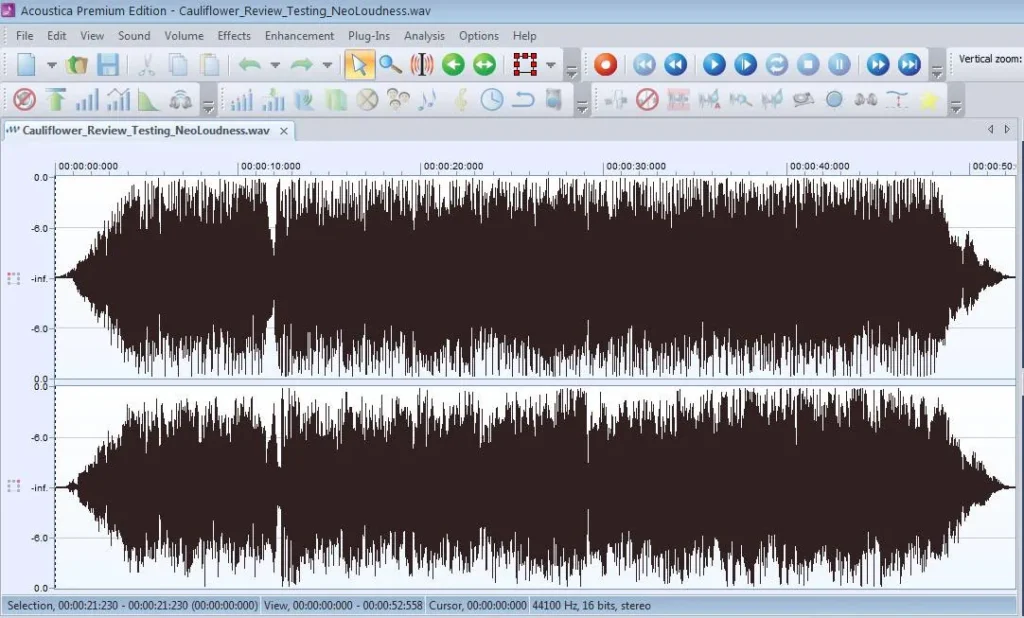Open the File menu

click(24, 36)
